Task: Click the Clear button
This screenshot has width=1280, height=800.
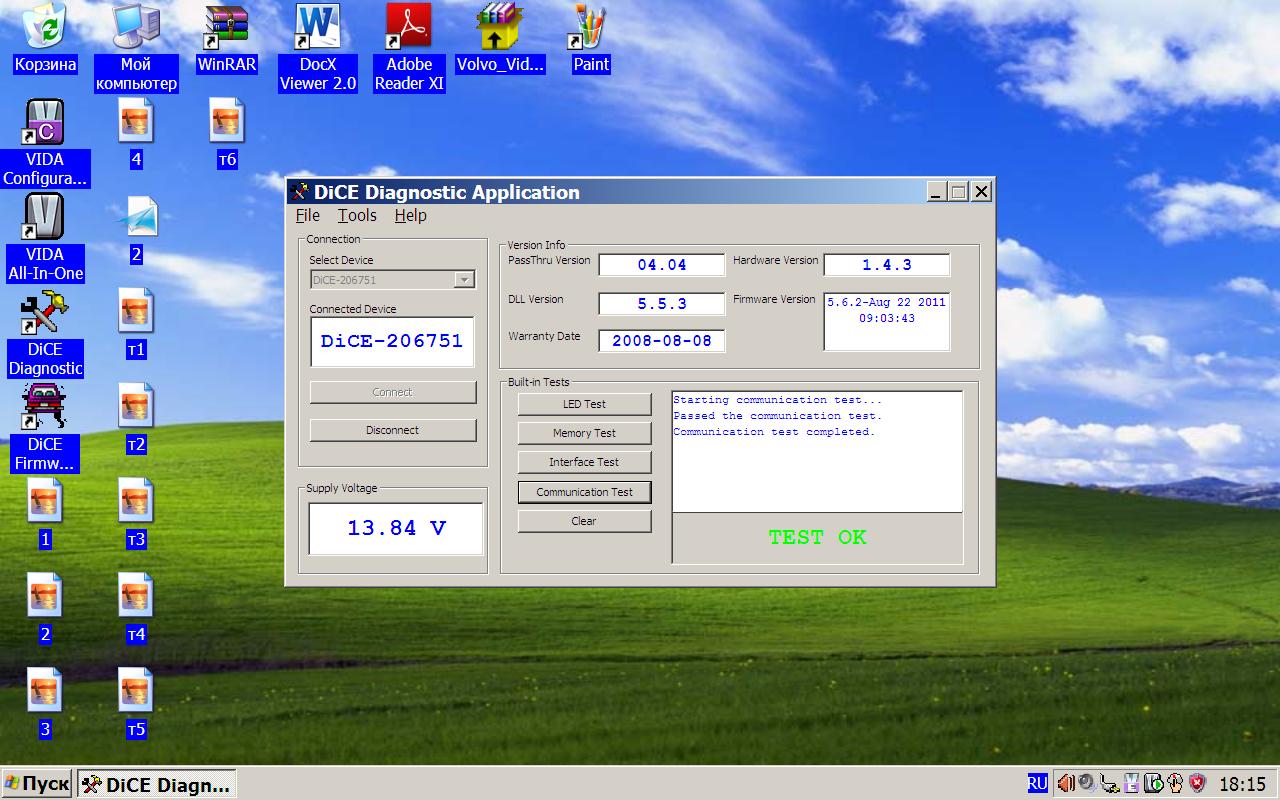Action: [584, 521]
